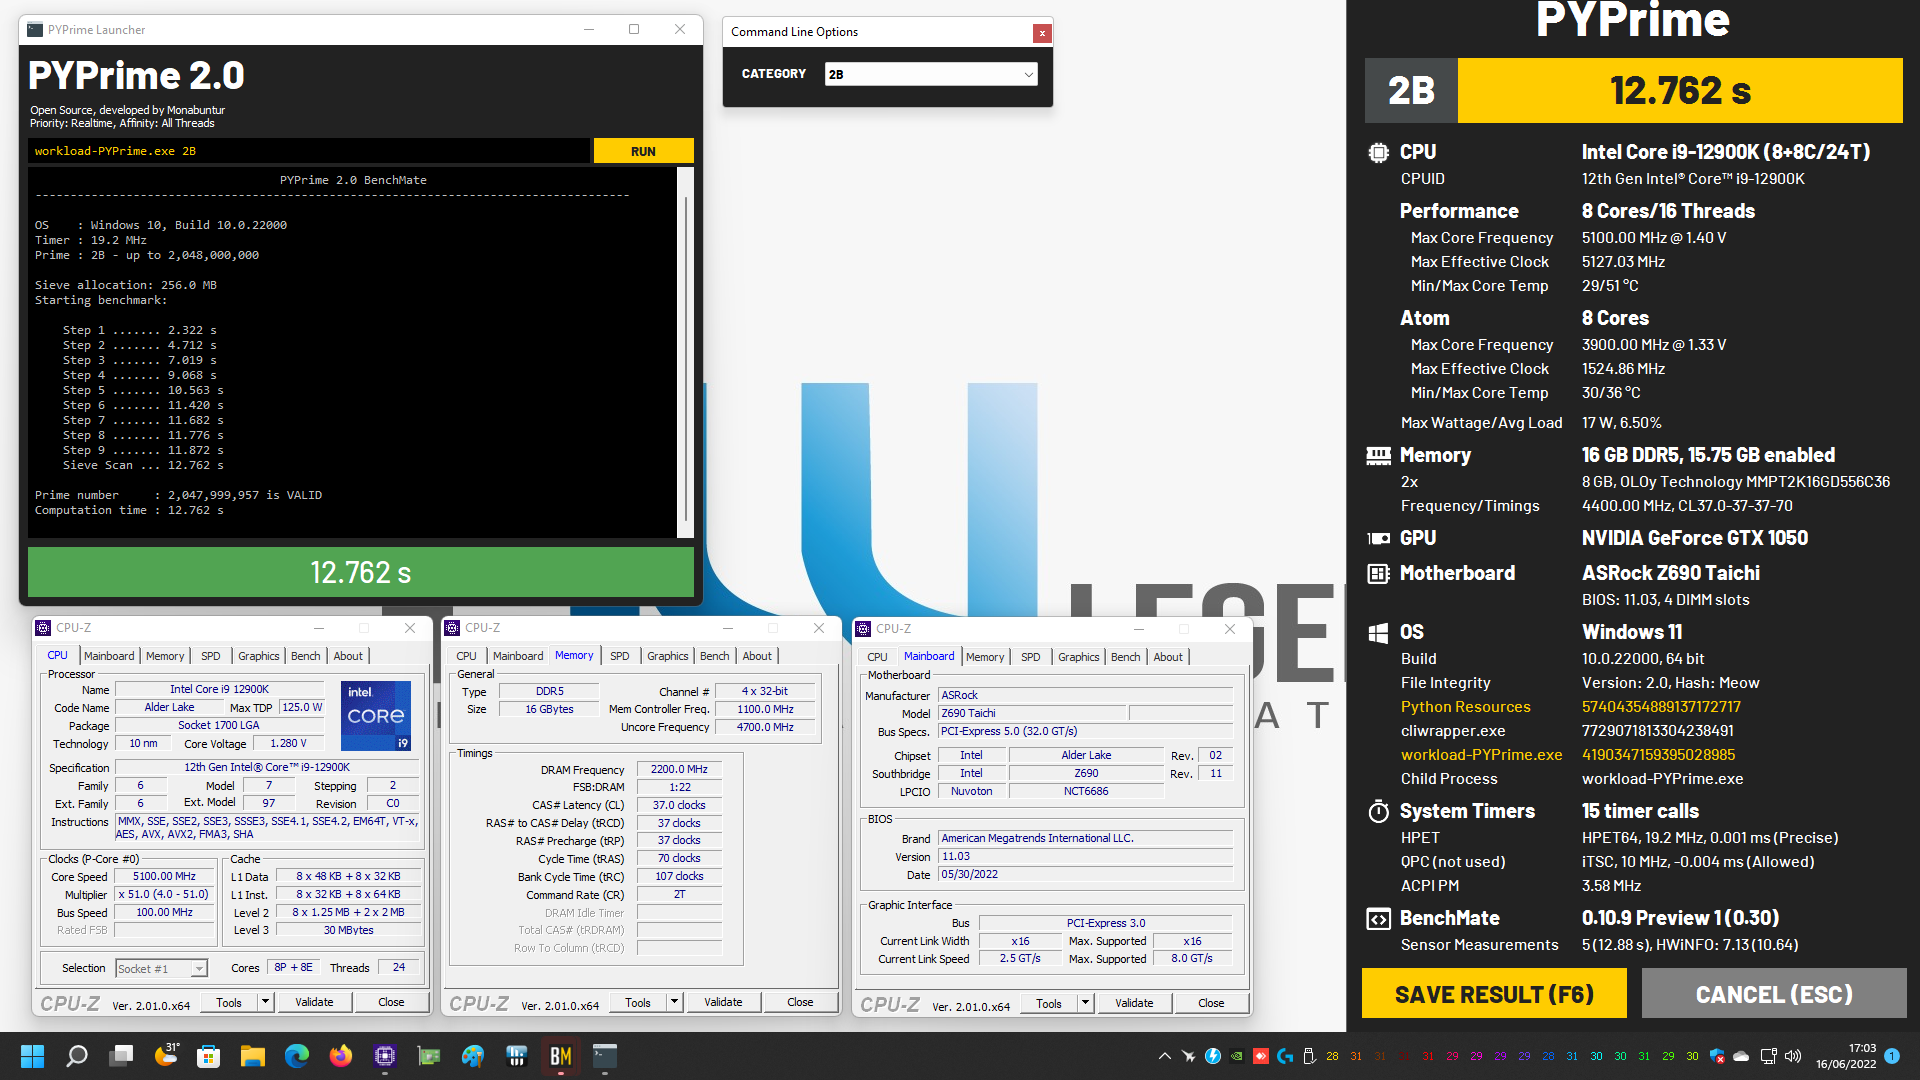Click the NVIDIA tray icon
Screen dimensions: 1920x1080
pos(1237,1056)
